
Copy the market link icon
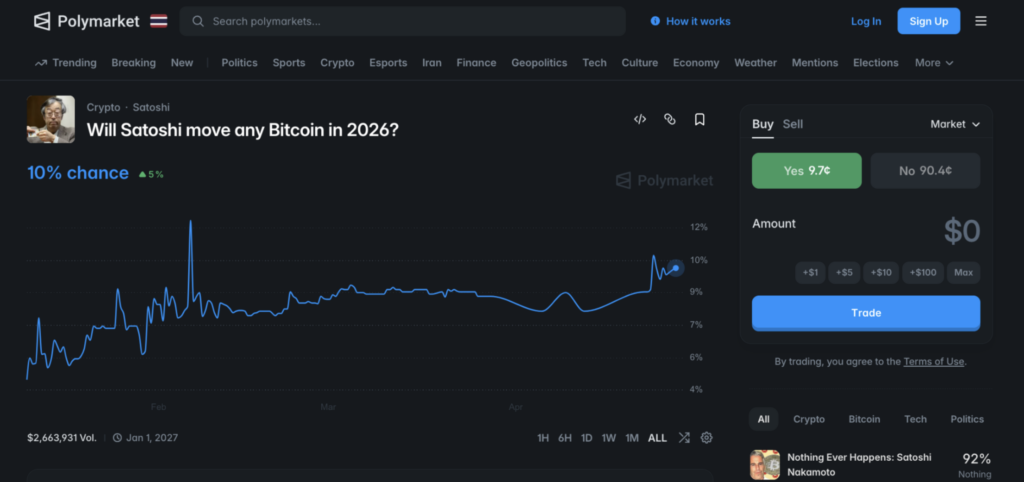coord(670,119)
